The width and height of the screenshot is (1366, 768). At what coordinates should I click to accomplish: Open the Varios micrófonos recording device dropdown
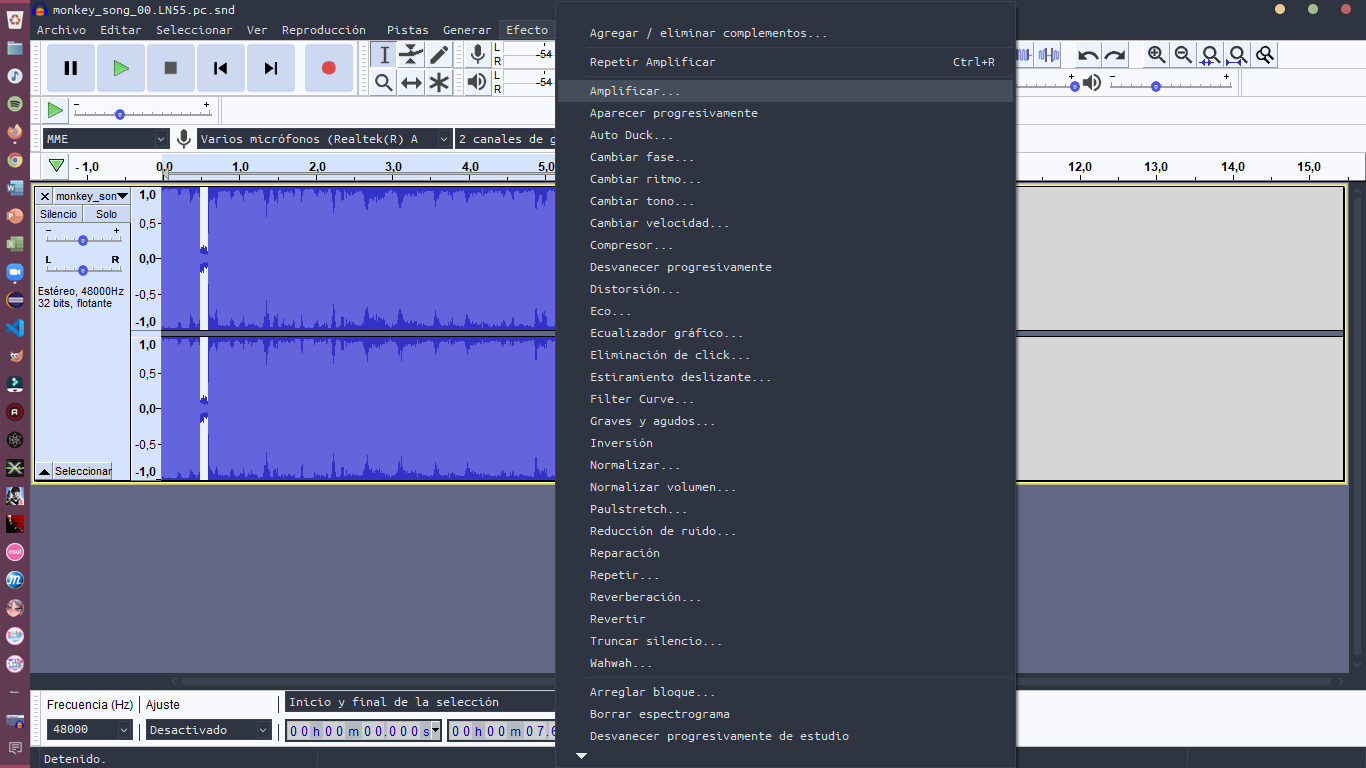324,139
